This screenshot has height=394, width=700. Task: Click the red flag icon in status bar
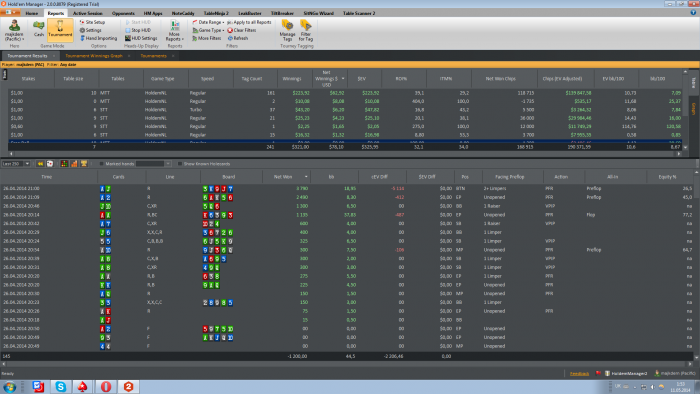click(598, 373)
